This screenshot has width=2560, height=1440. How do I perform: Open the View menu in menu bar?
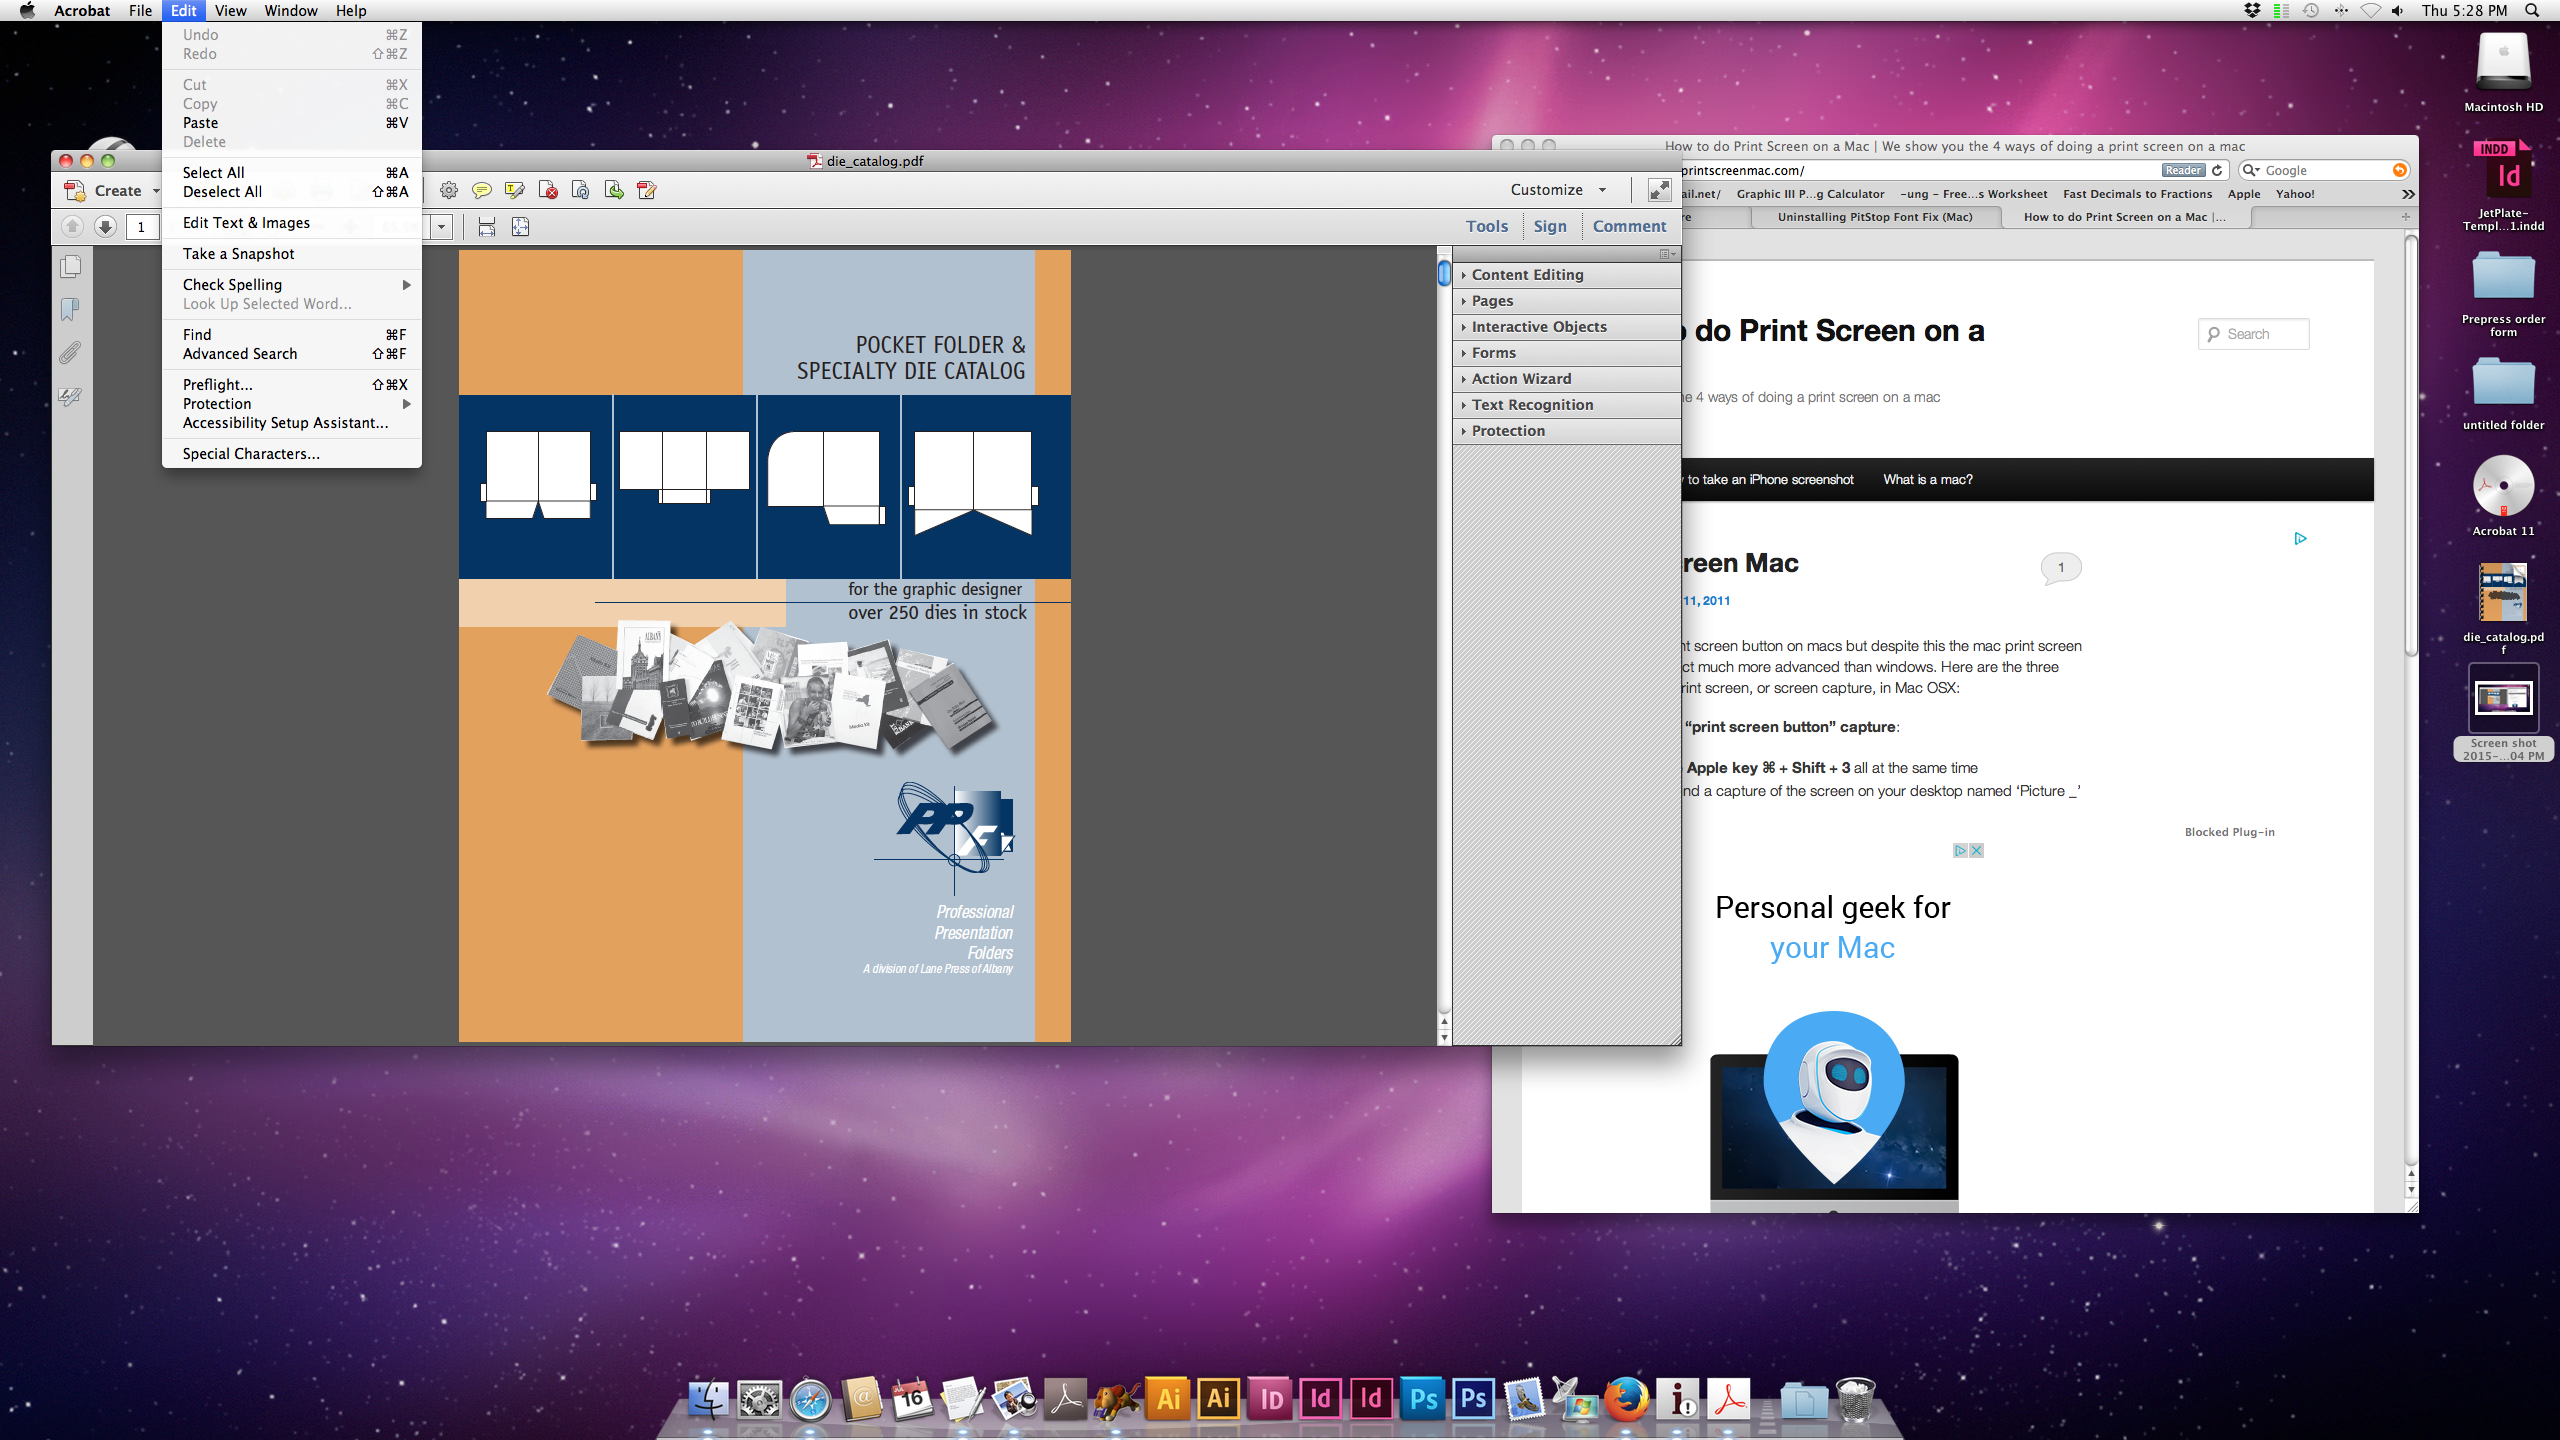coord(230,10)
